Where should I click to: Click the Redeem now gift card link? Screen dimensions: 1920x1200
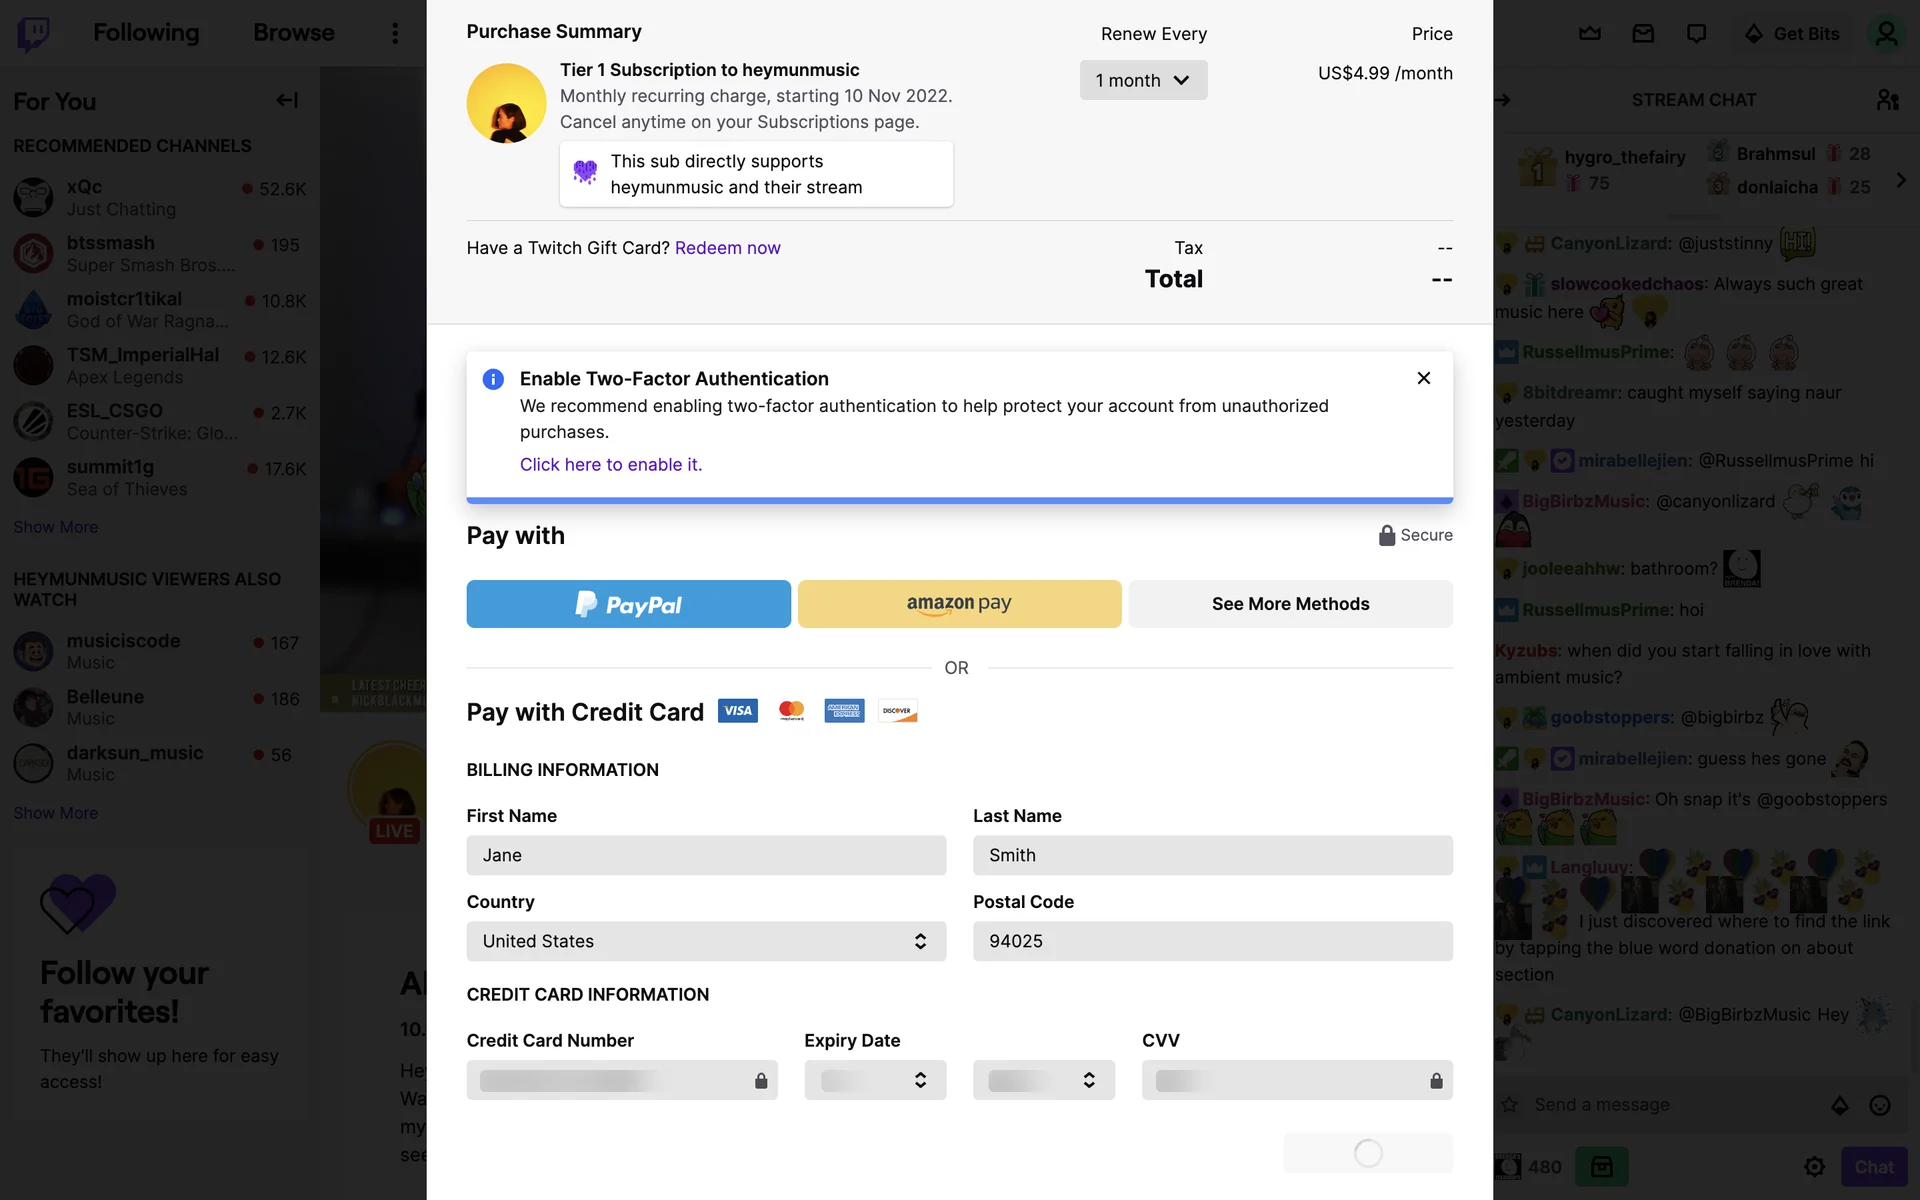click(727, 248)
